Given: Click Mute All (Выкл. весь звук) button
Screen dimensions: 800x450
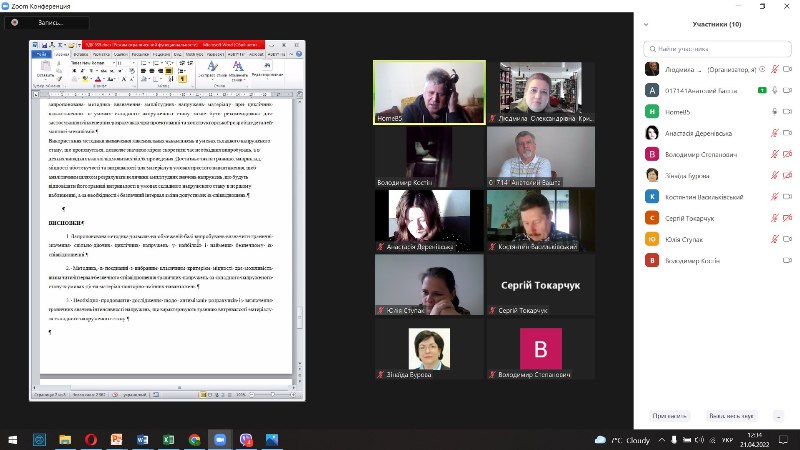Looking at the screenshot, I should (731, 416).
